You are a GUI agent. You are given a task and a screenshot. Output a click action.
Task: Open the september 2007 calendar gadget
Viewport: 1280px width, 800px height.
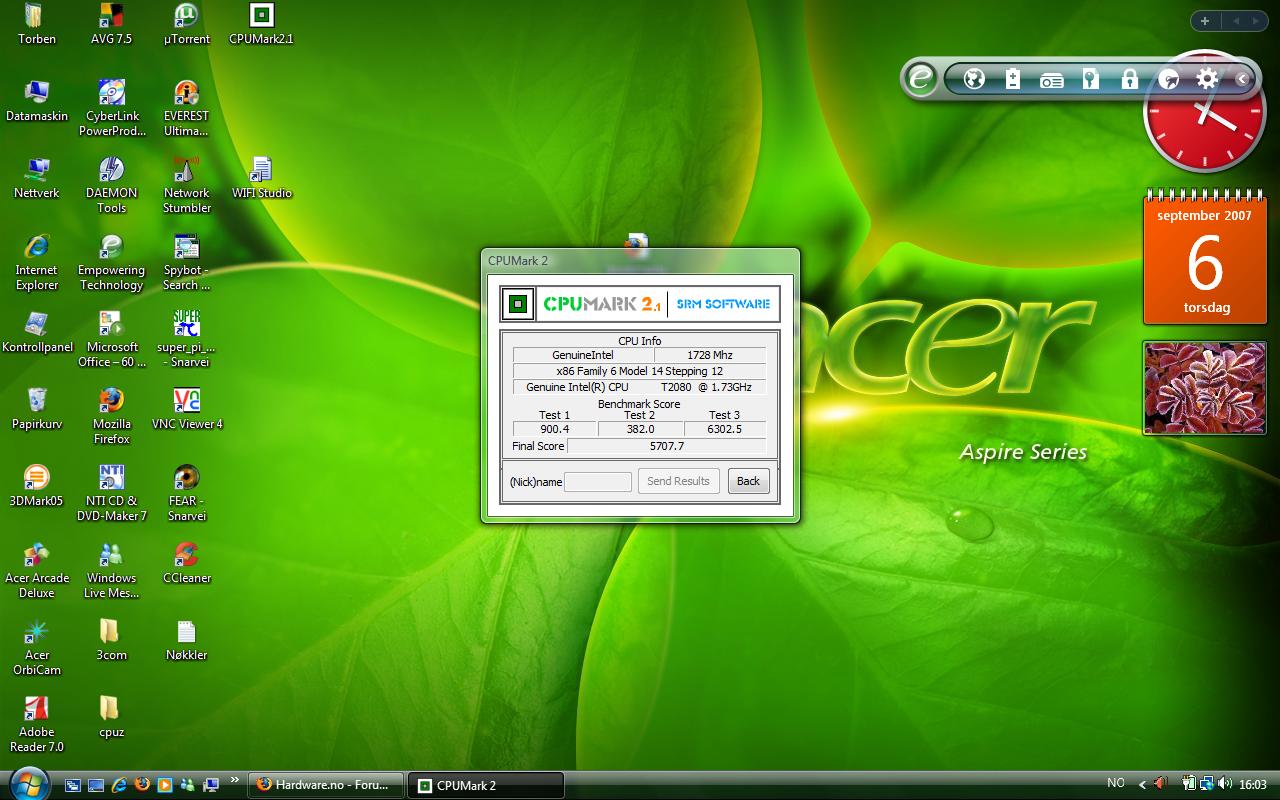1204,256
